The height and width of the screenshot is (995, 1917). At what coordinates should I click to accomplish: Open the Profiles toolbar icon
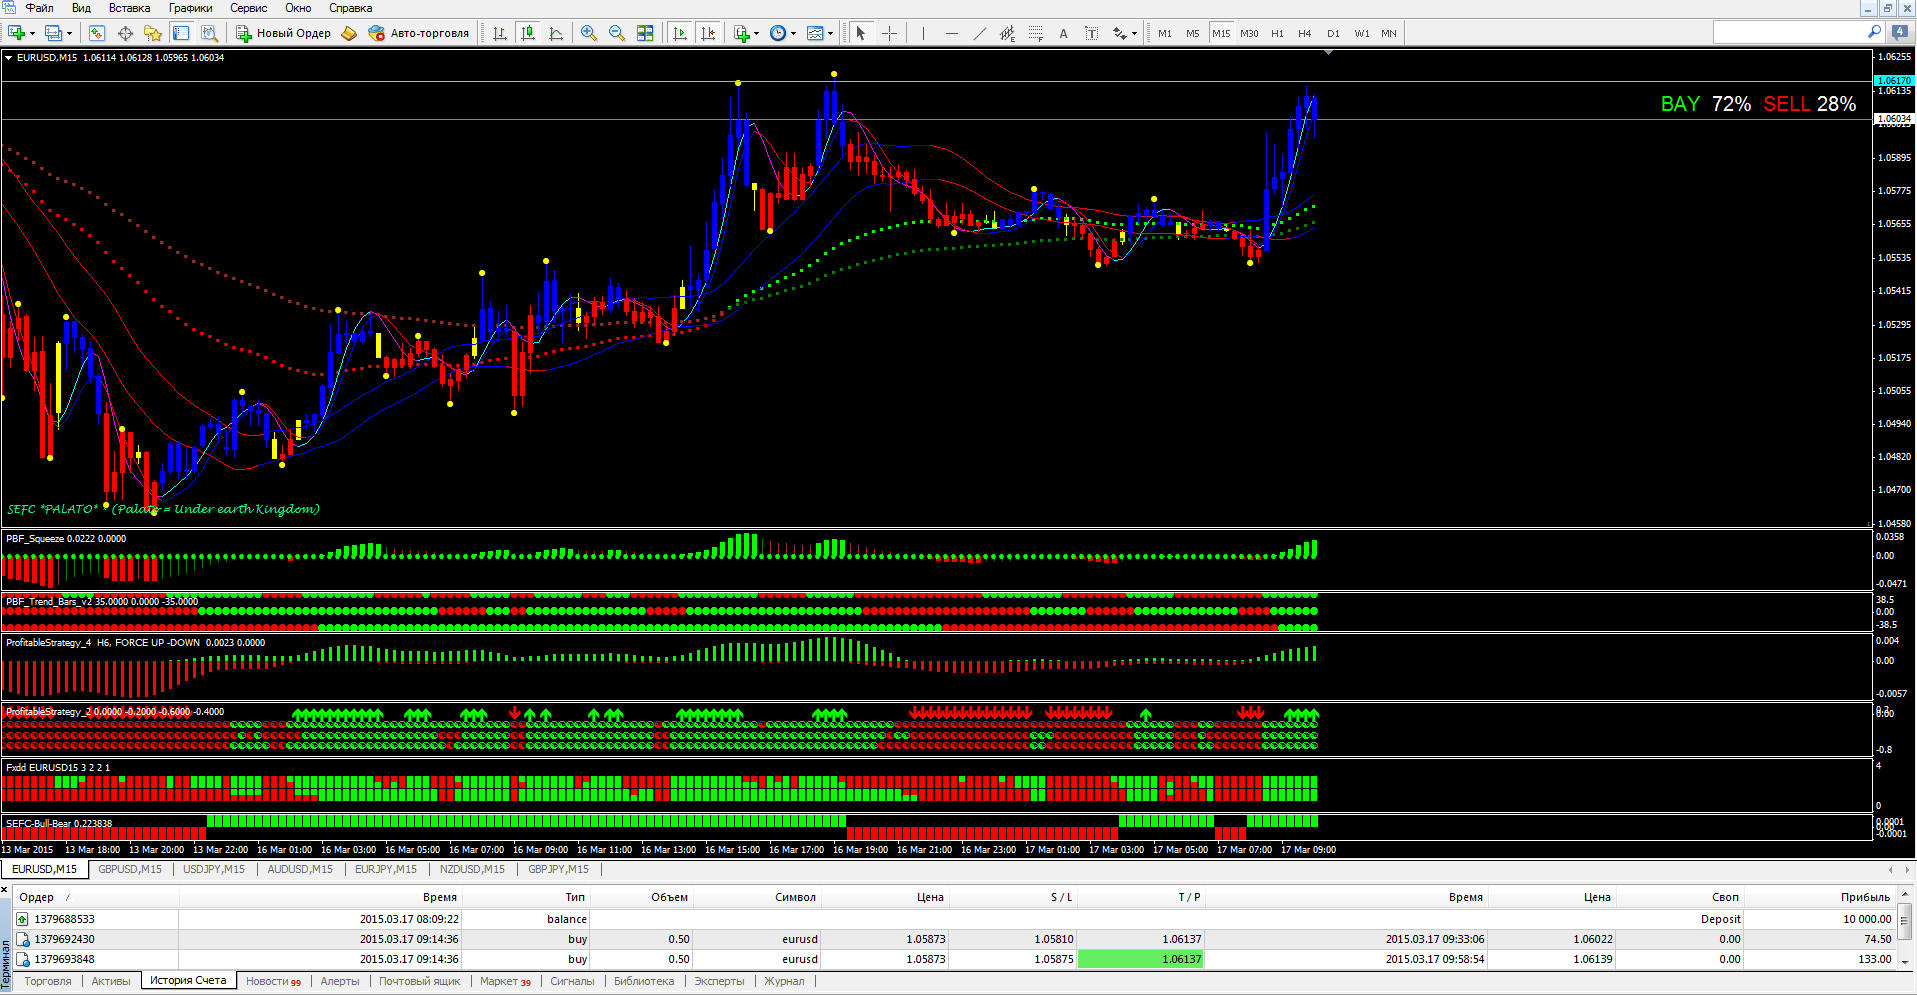click(54, 33)
